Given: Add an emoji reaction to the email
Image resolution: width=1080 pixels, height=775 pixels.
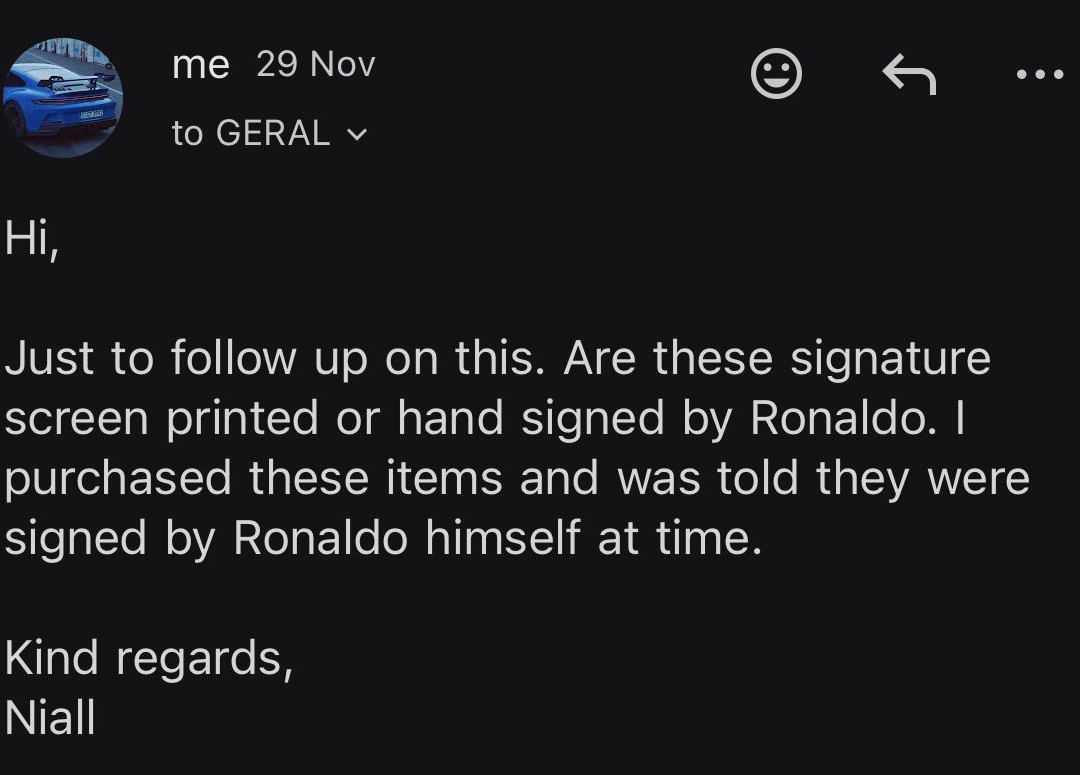Looking at the screenshot, I should (x=776, y=74).
